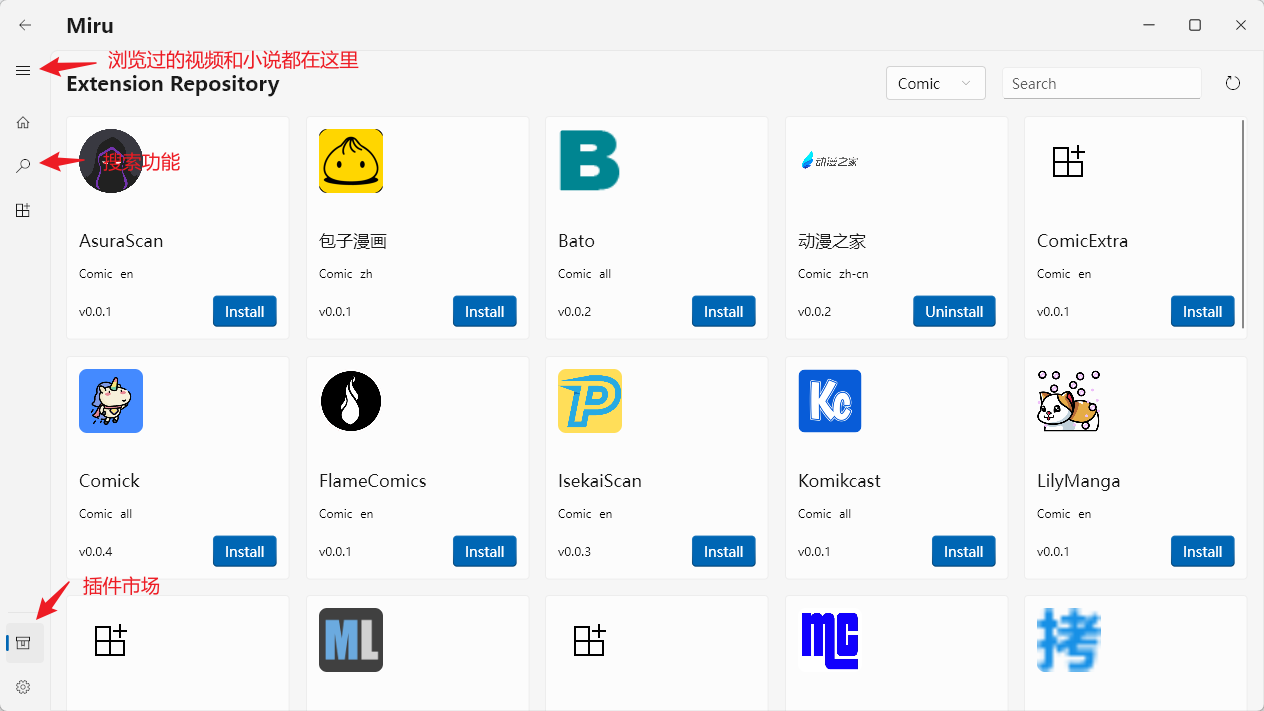
Task: Open installed extensions from the sidebar
Action: click(x=22, y=210)
